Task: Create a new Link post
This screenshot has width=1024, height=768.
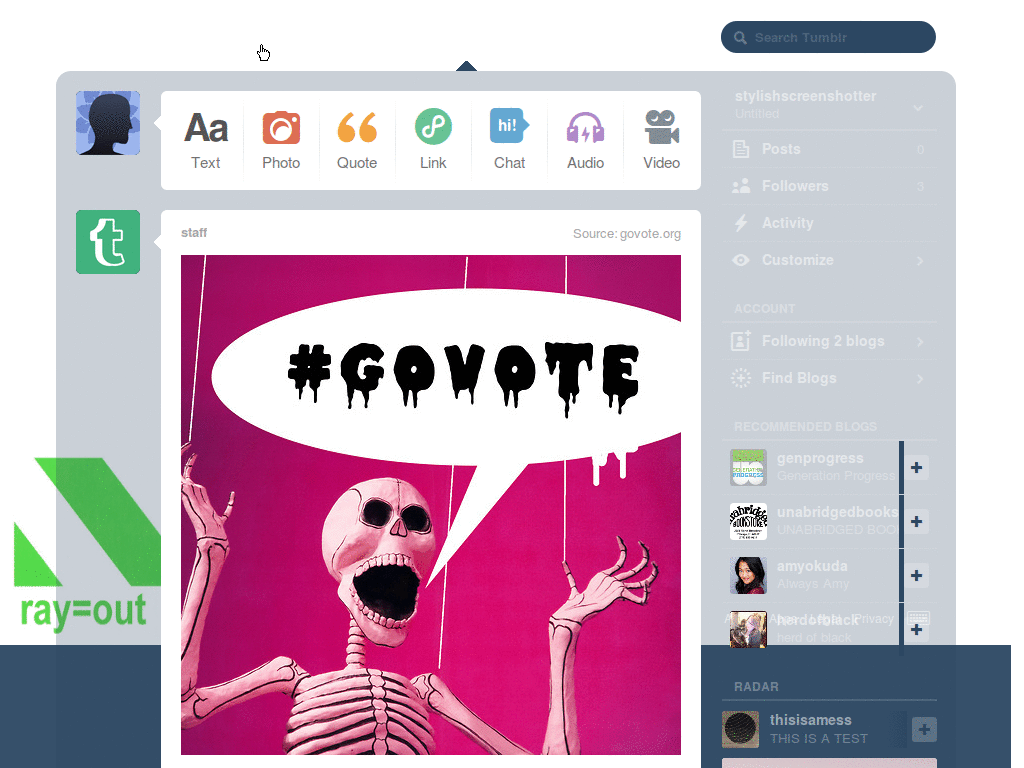Action: (433, 140)
